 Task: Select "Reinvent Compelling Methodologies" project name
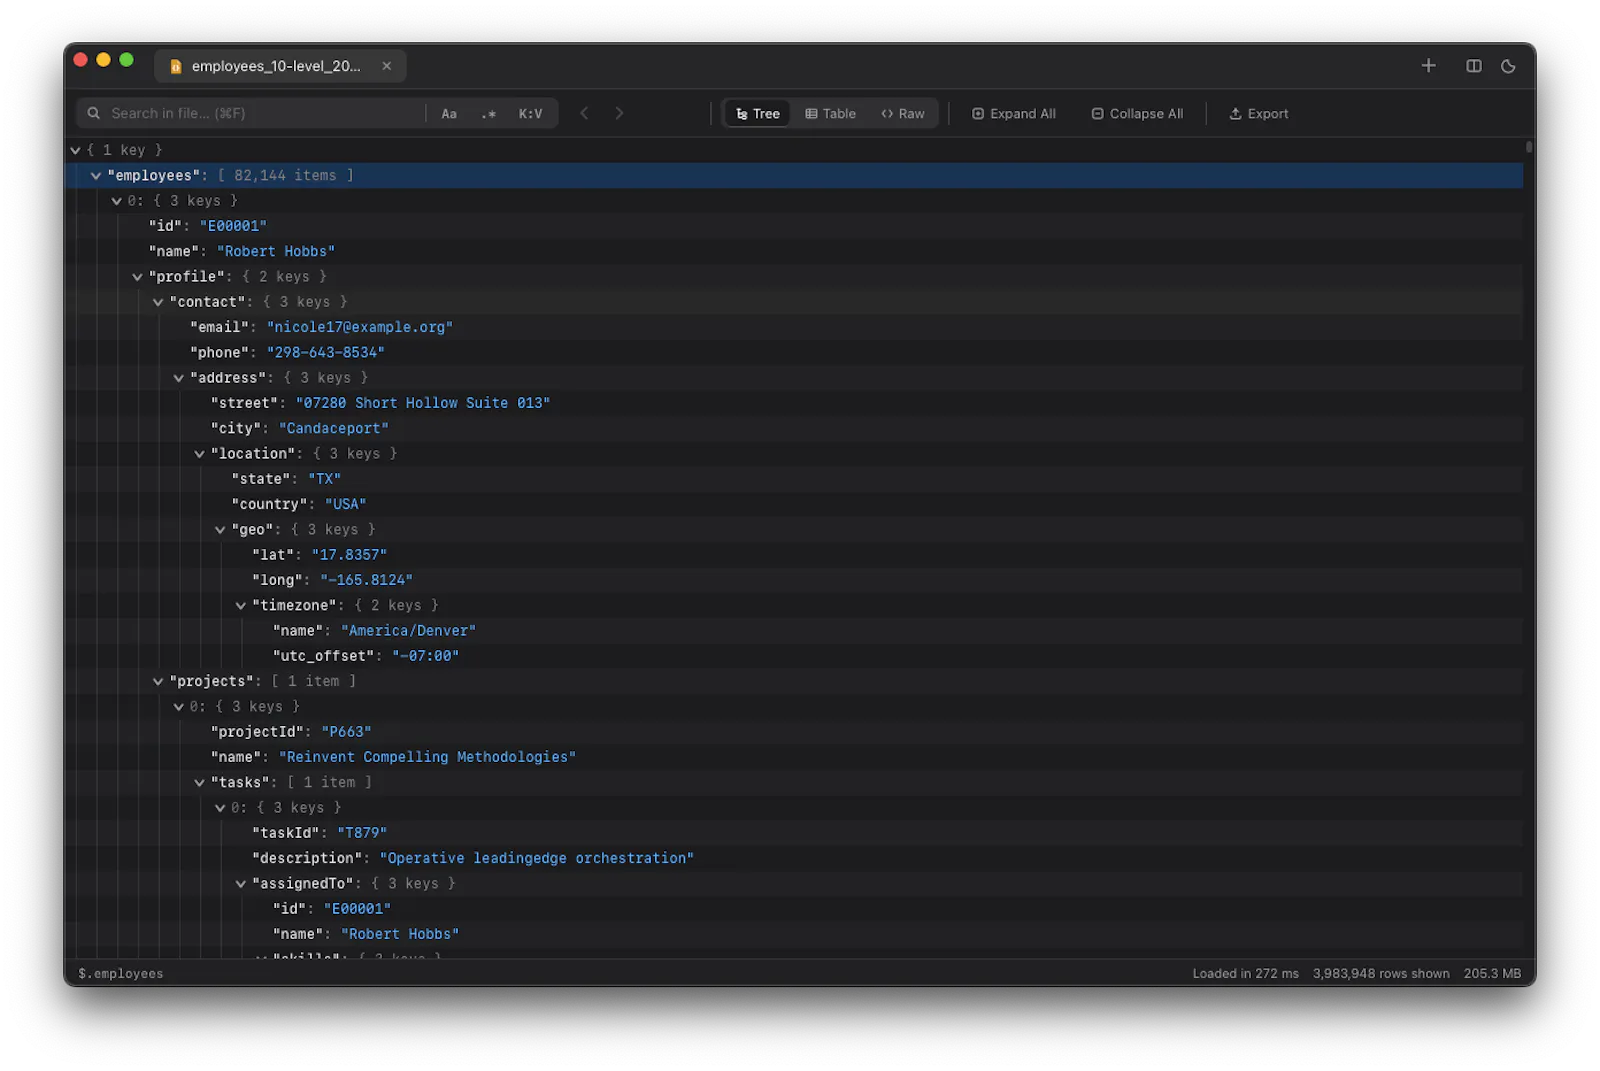pos(427,757)
